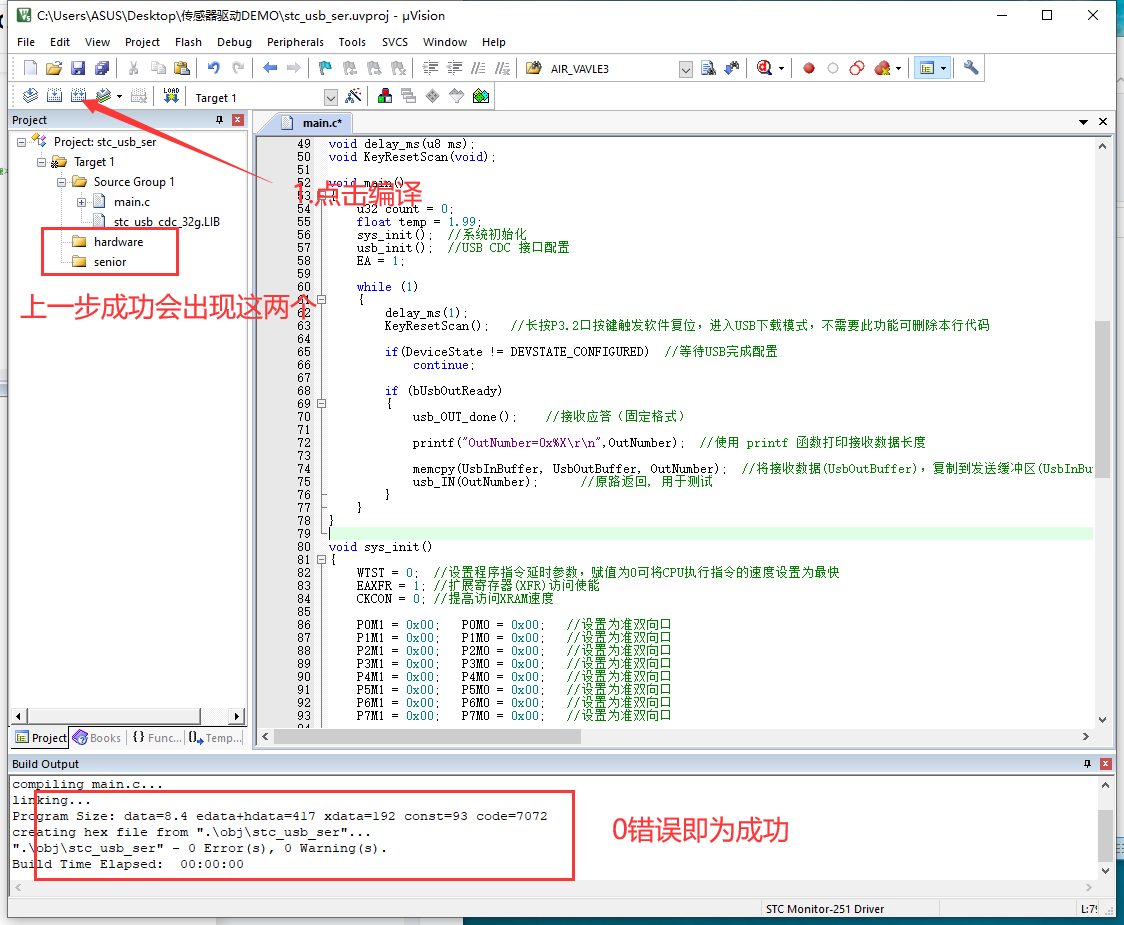Open the Project menu
1124x925 pixels.
pyautogui.click(x=142, y=42)
